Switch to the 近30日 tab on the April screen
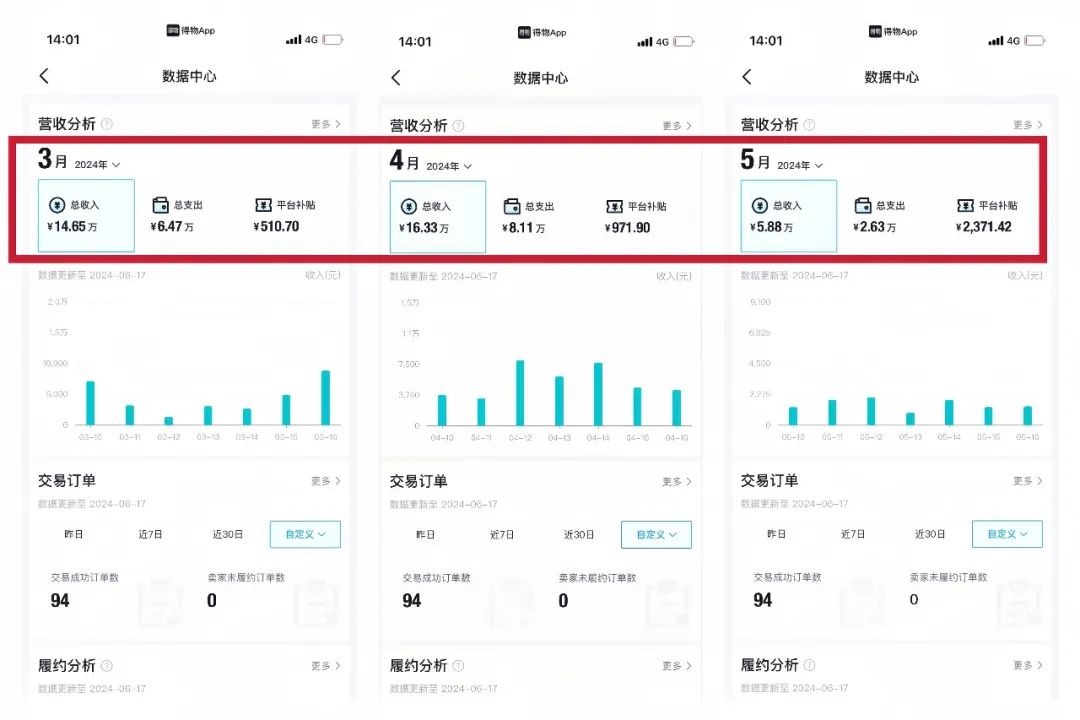The height and width of the screenshot is (720, 1080). tap(578, 534)
